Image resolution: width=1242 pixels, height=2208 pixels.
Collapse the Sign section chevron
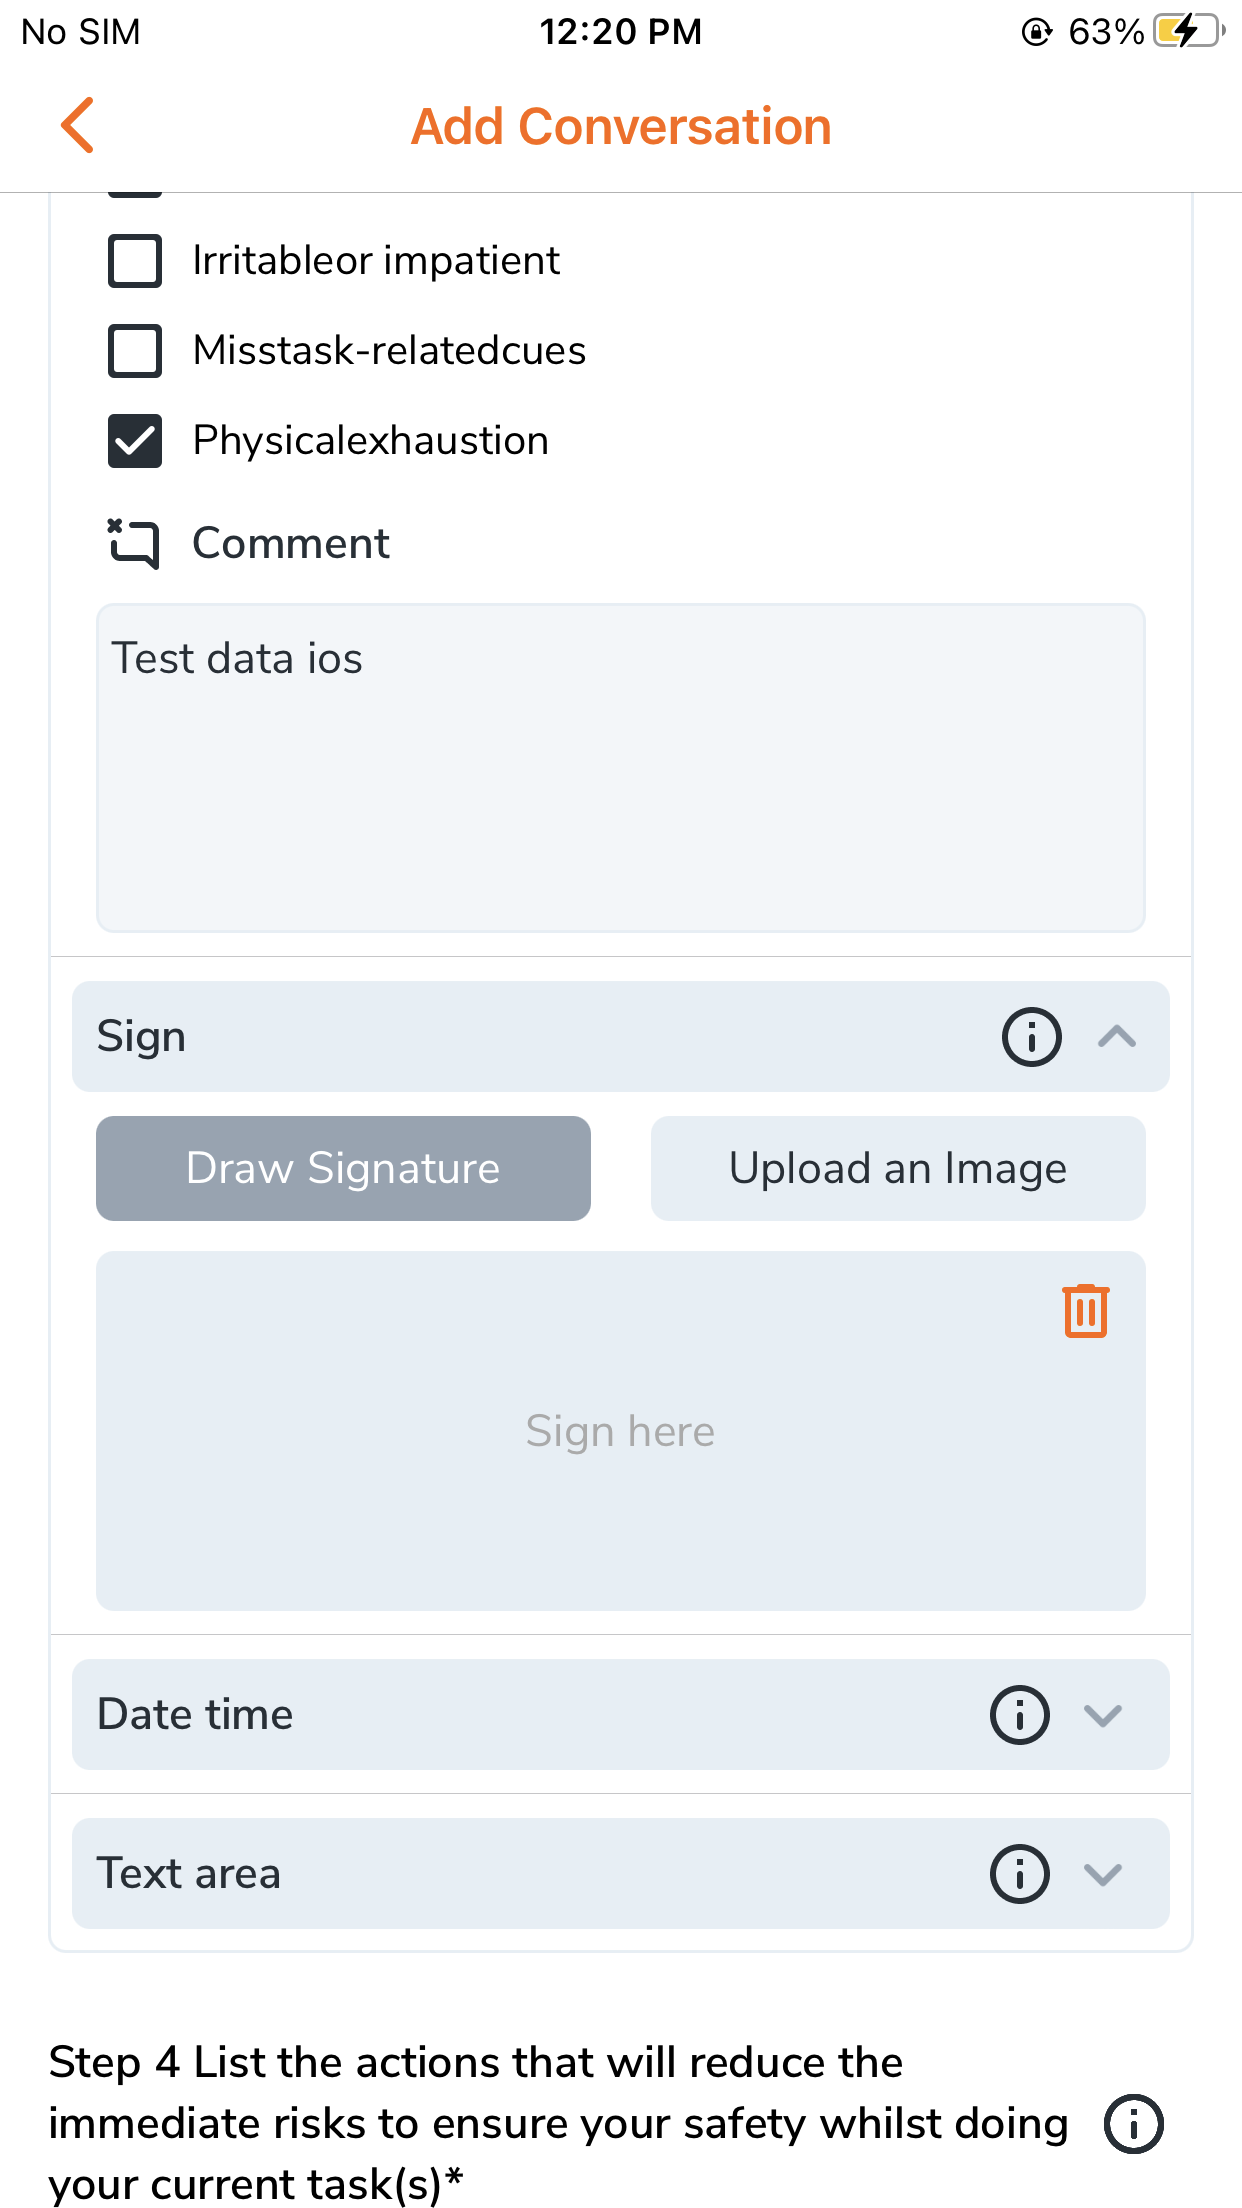(x=1116, y=1037)
